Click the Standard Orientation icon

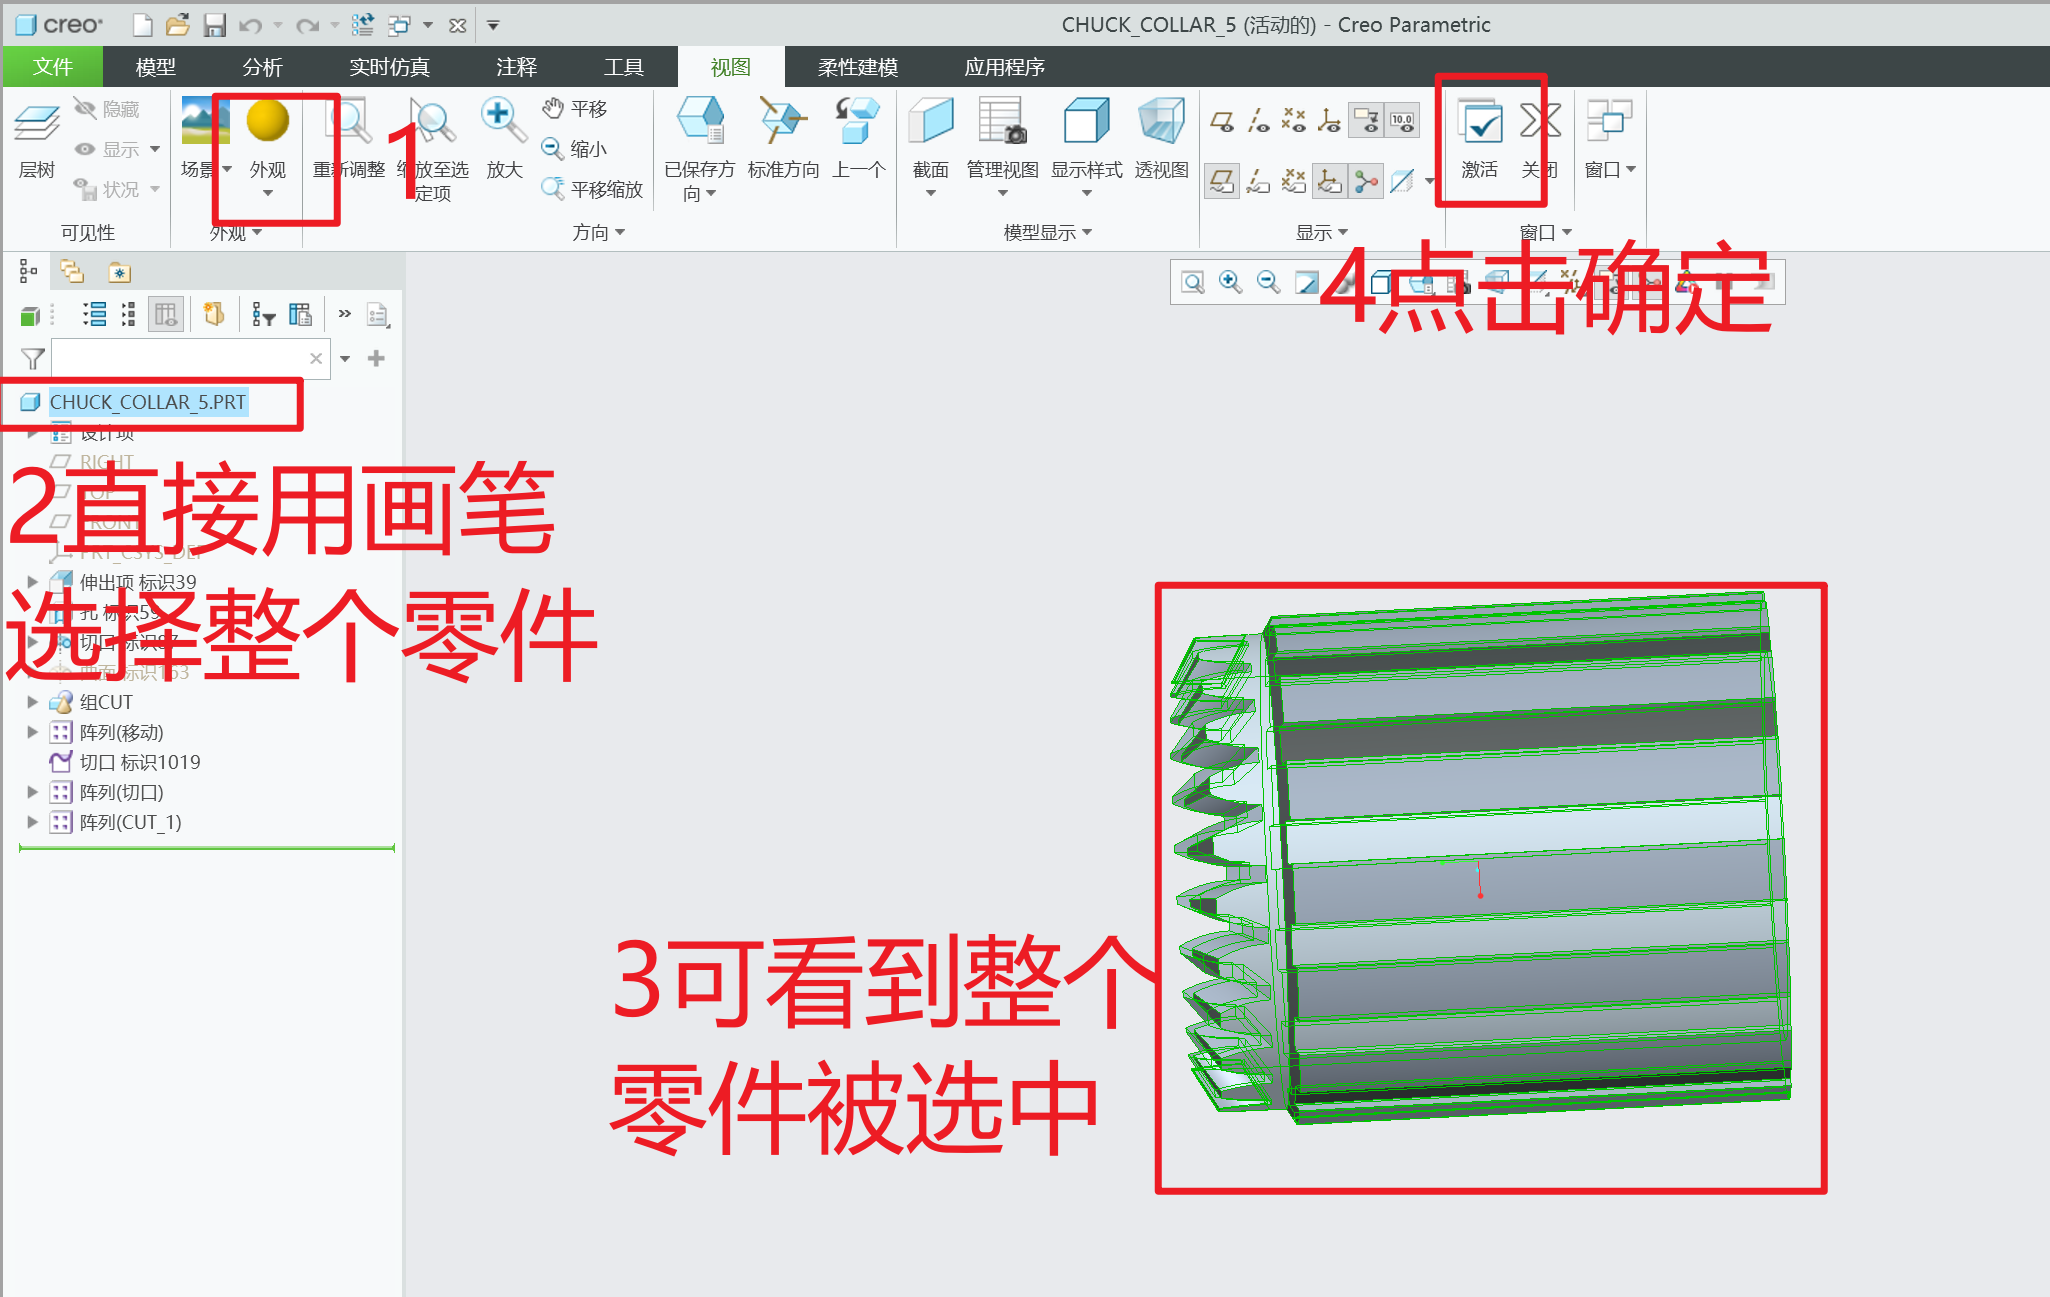point(782,121)
